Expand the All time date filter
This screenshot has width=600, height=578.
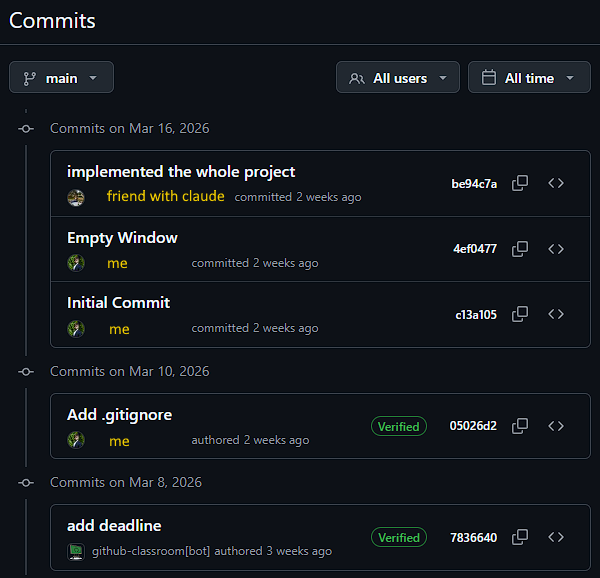528,77
